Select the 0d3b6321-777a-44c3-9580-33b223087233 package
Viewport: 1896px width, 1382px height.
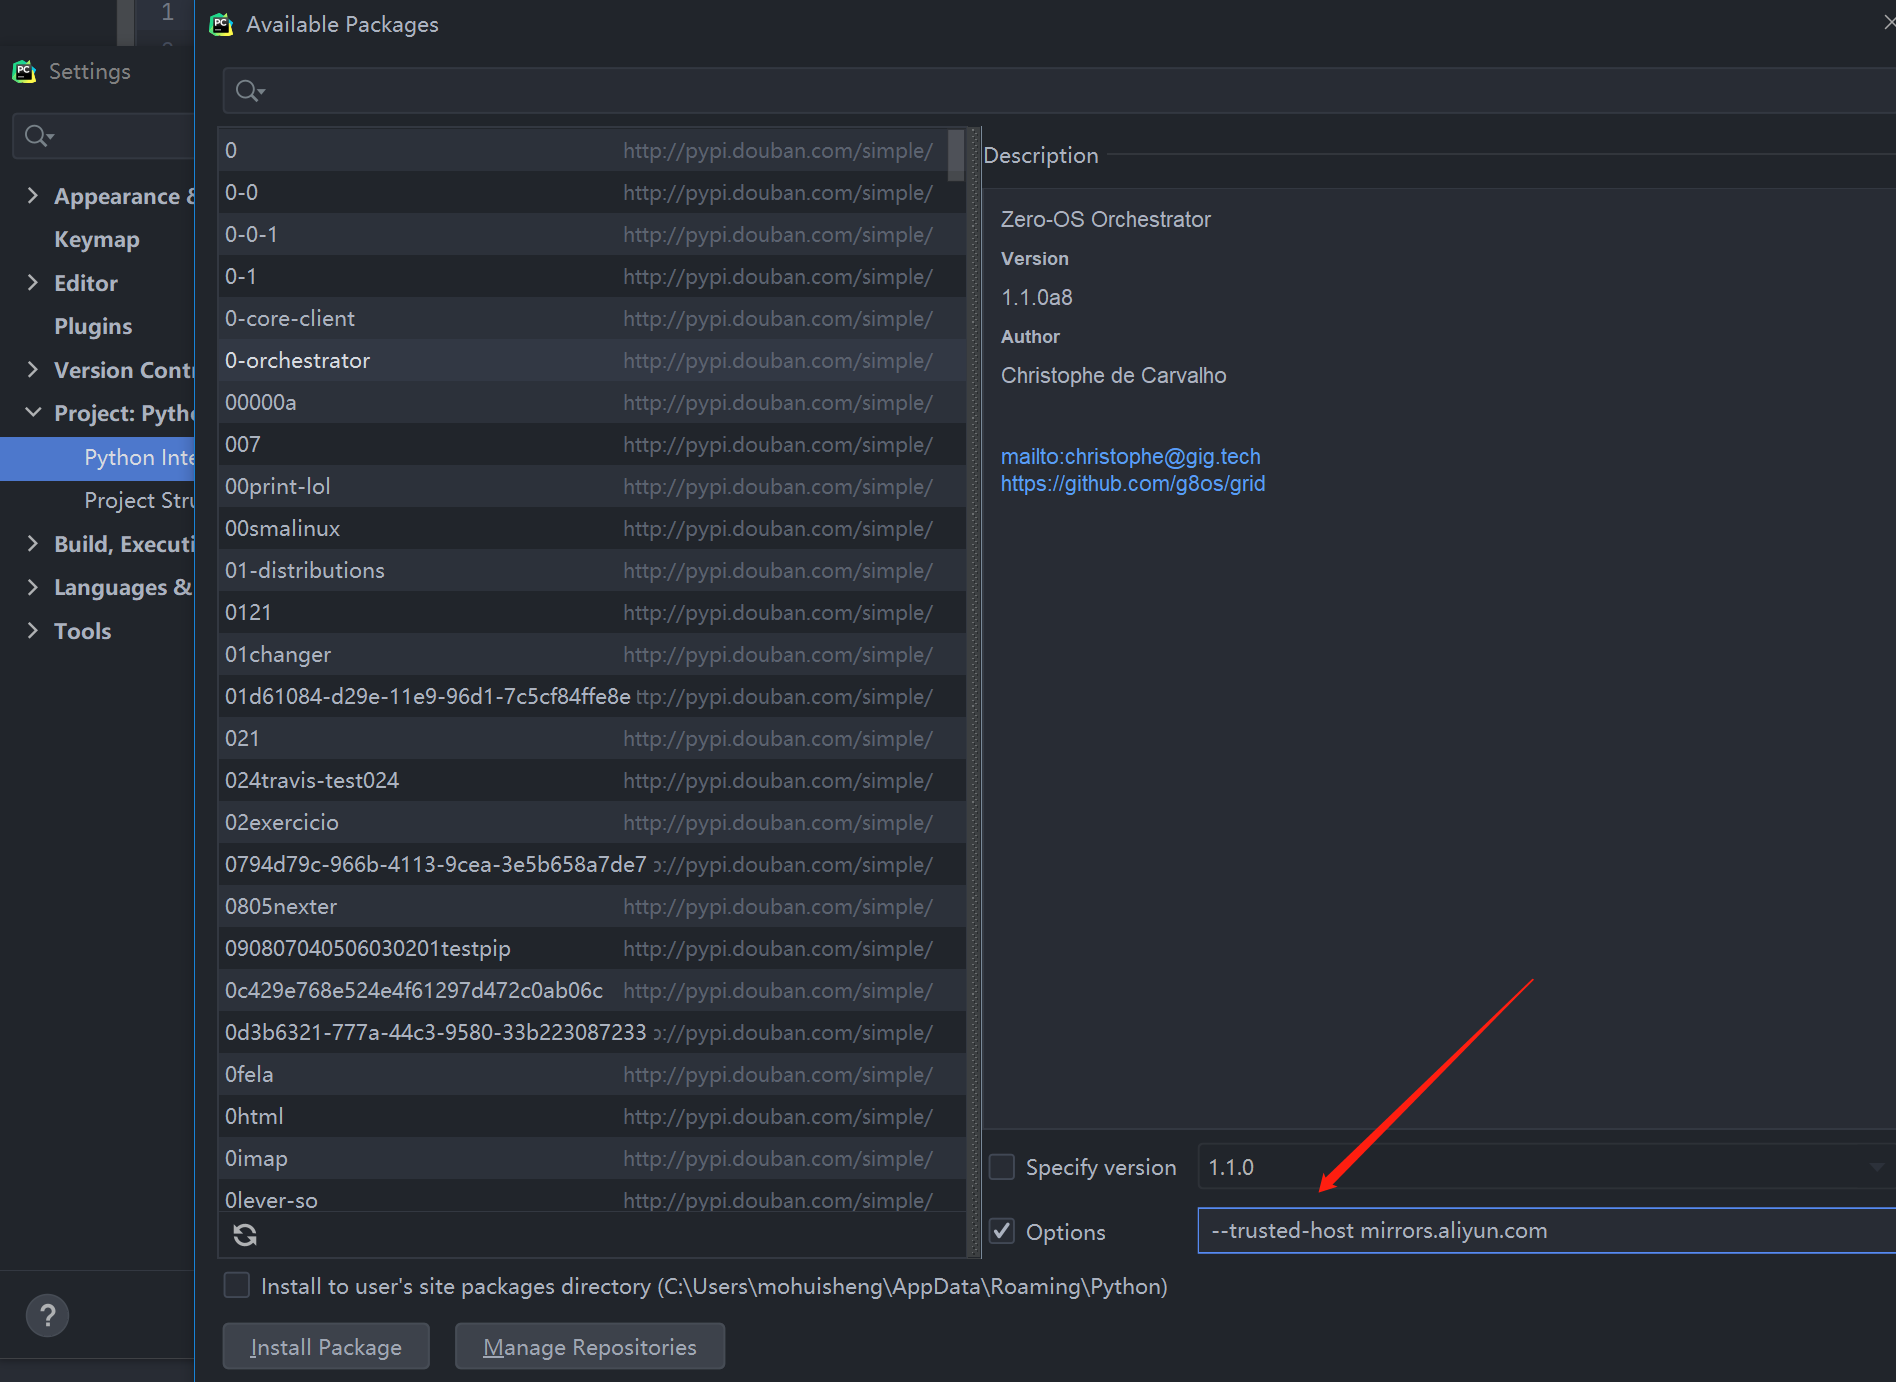(x=592, y=1032)
